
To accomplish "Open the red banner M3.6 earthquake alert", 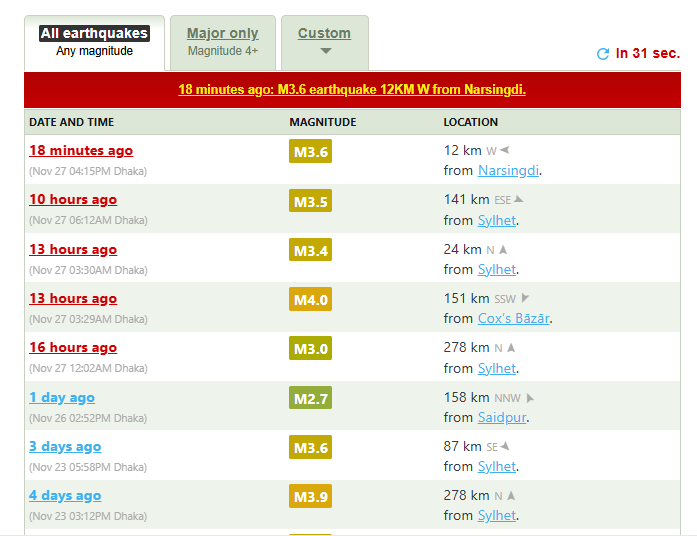I will (x=352, y=89).
